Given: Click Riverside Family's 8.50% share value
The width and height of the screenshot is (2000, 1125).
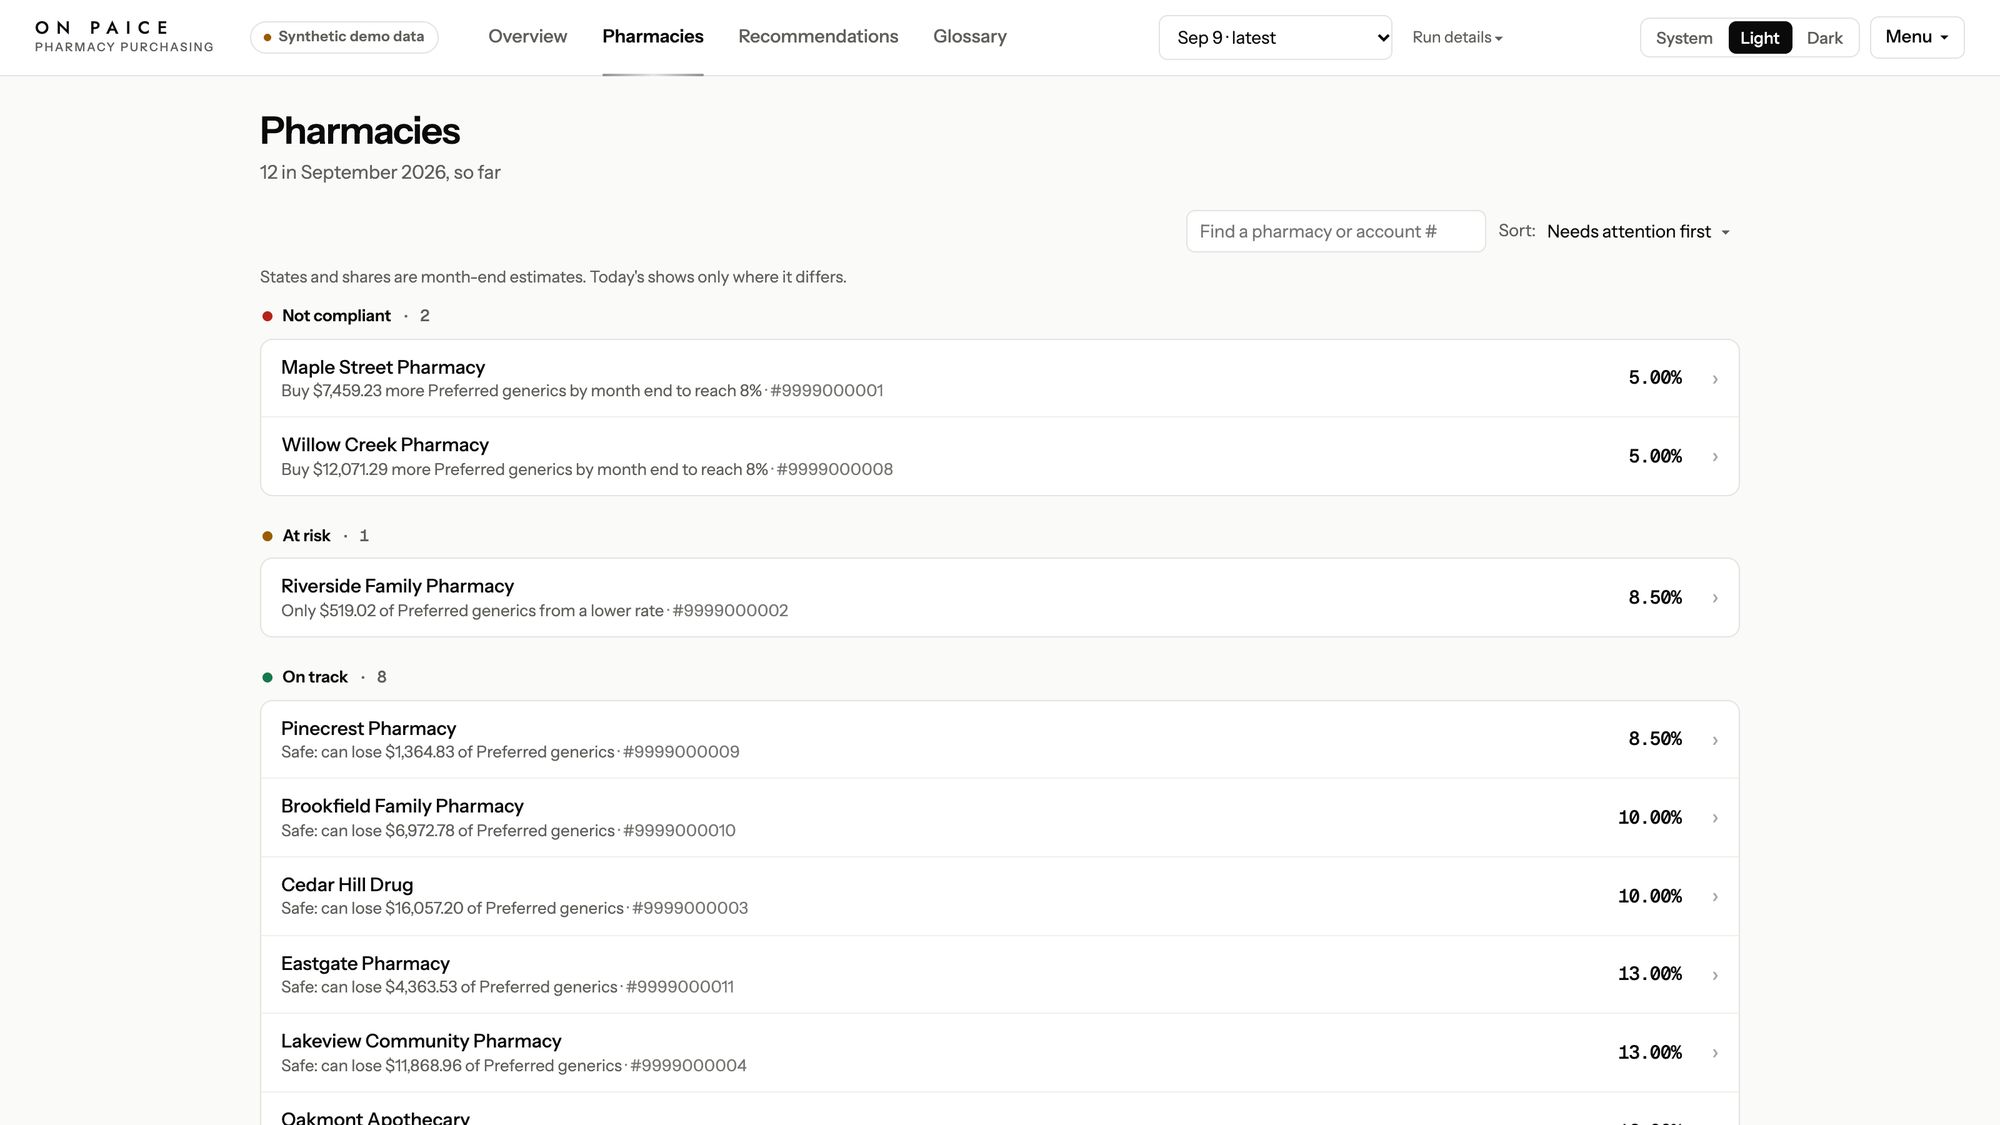Looking at the screenshot, I should (1655, 598).
